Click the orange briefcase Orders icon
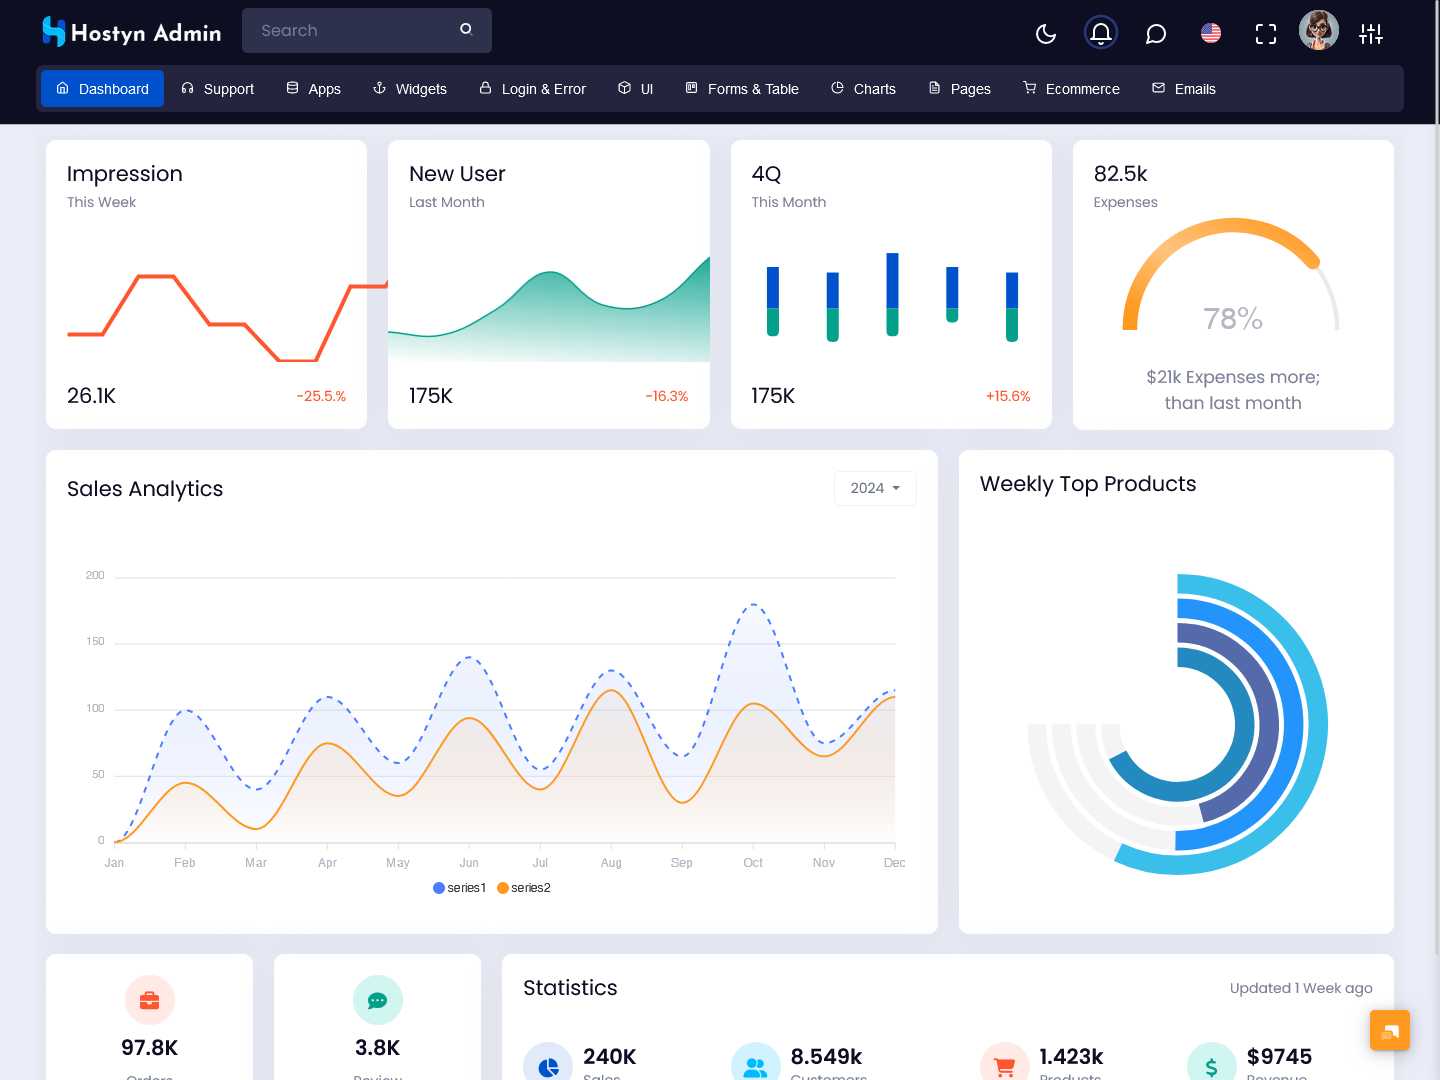 coord(150,1000)
